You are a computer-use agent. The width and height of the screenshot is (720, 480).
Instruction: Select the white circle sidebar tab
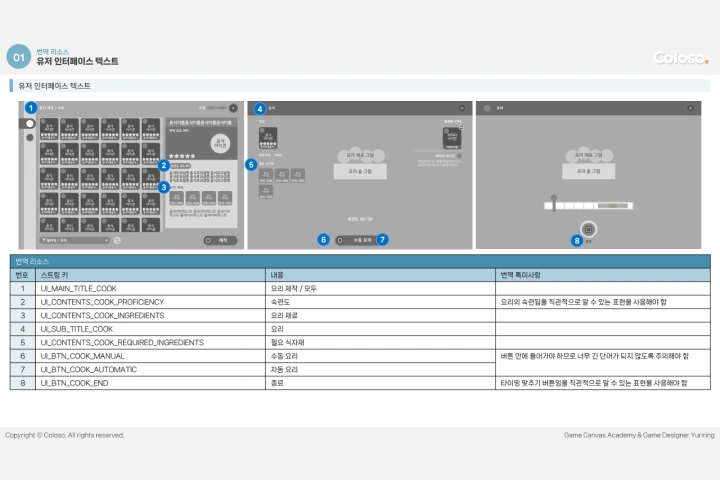[30, 123]
